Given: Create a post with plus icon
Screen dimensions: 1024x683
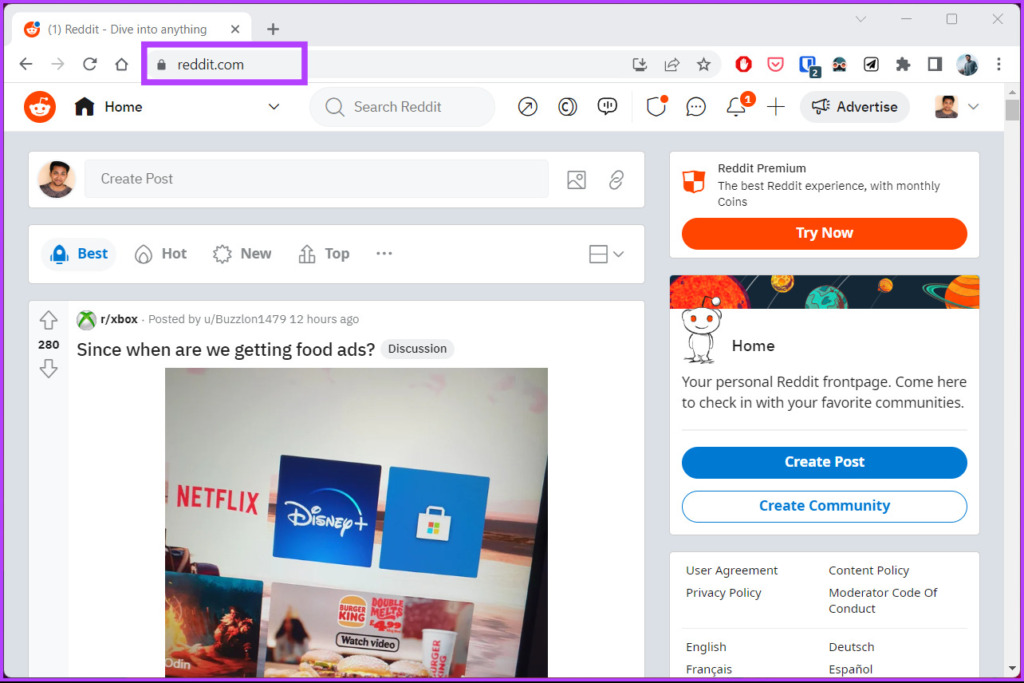Looking at the screenshot, I should coord(776,106).
